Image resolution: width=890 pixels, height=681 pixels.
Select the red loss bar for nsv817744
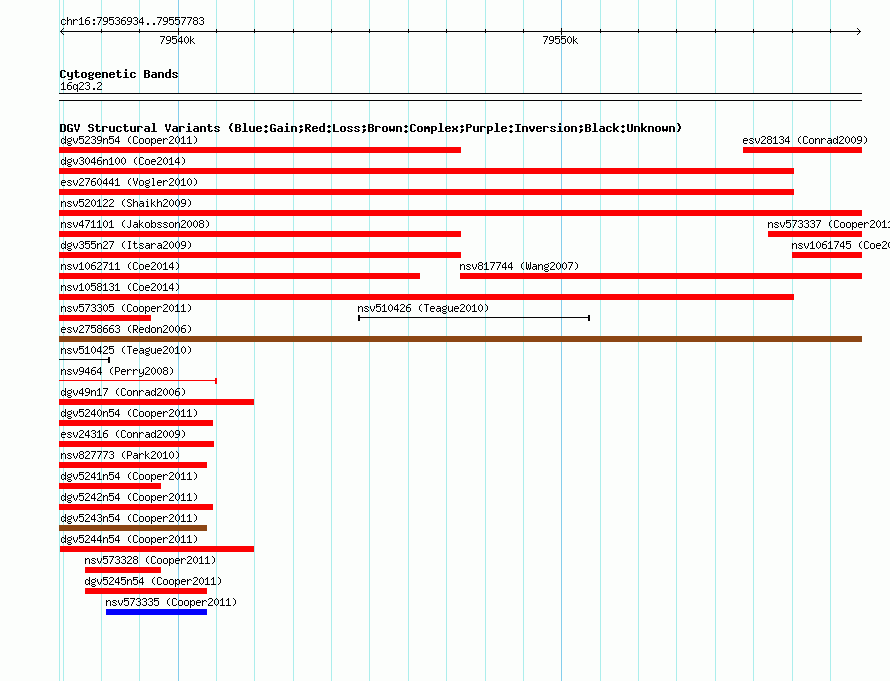coord(661,276)
